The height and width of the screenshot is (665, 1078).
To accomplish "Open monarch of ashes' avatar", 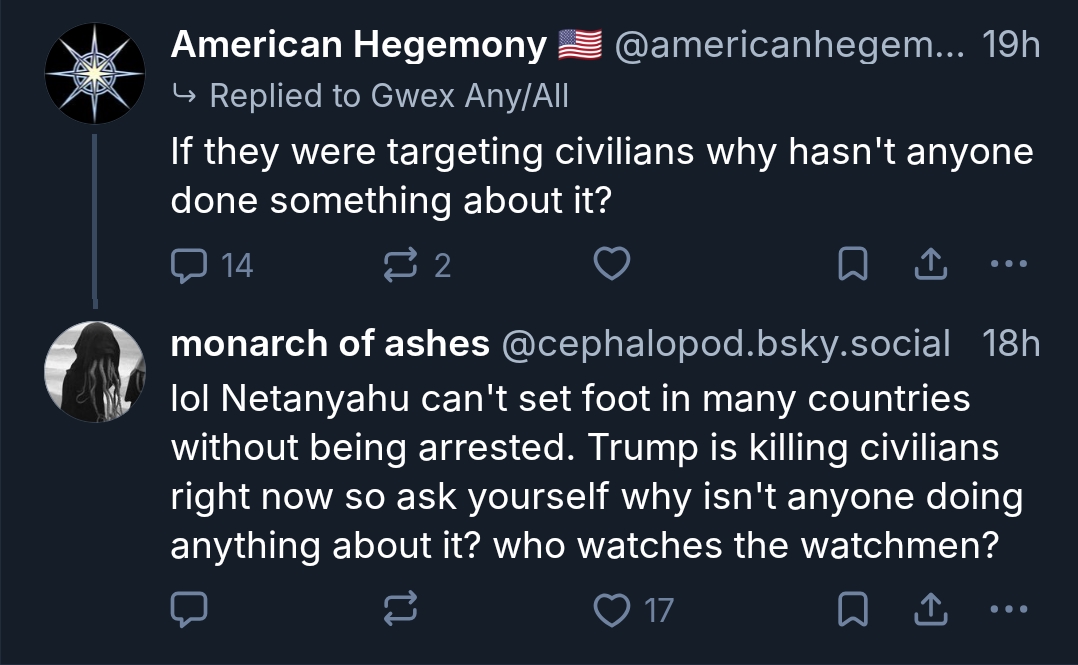I will click(95, 371).
